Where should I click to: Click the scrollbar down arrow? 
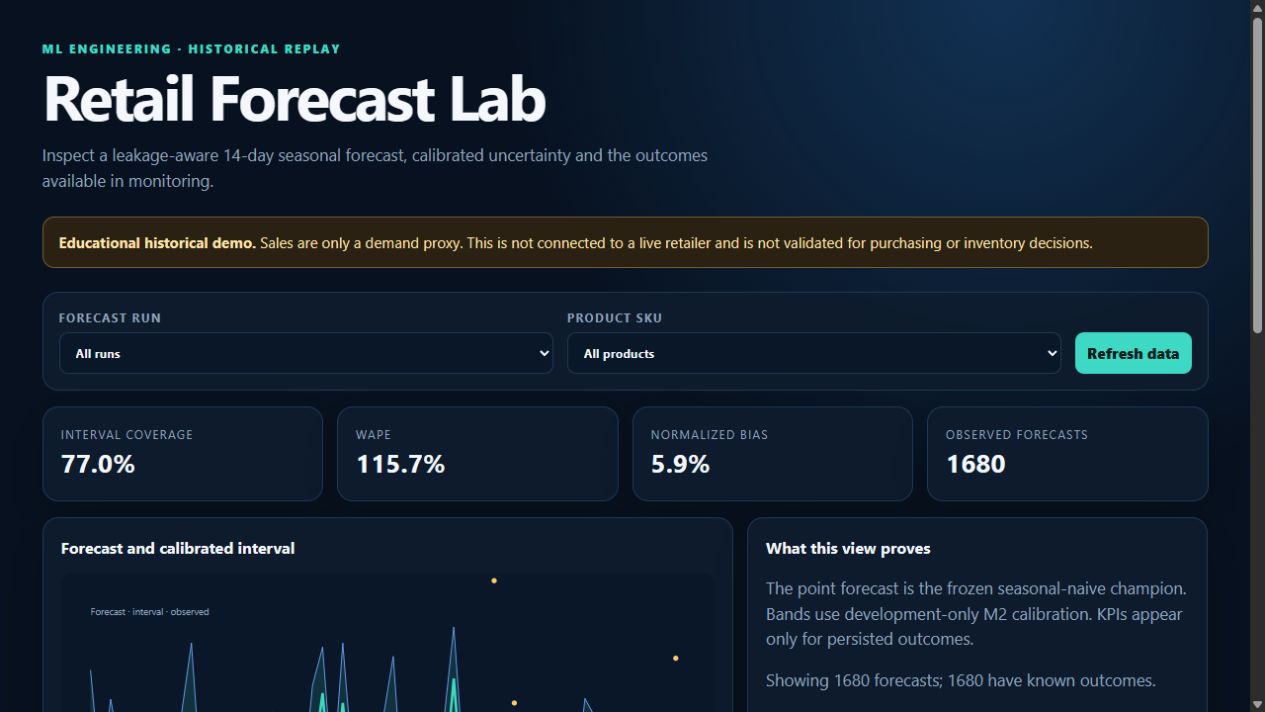(1257, 704)
